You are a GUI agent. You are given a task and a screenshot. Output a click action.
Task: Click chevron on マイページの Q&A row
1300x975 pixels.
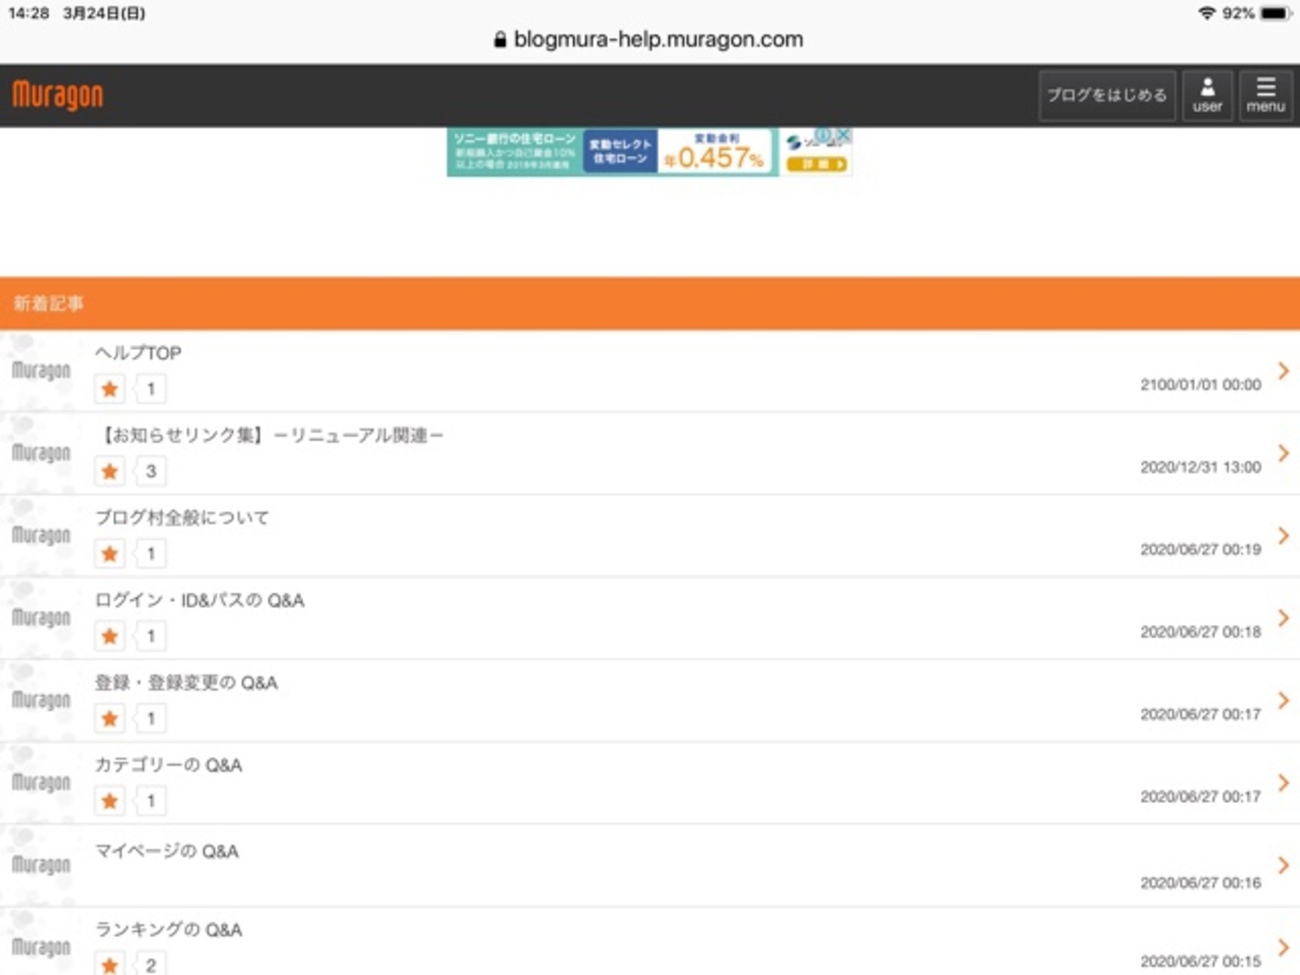pyautogui.click(x=1284, y=865)
